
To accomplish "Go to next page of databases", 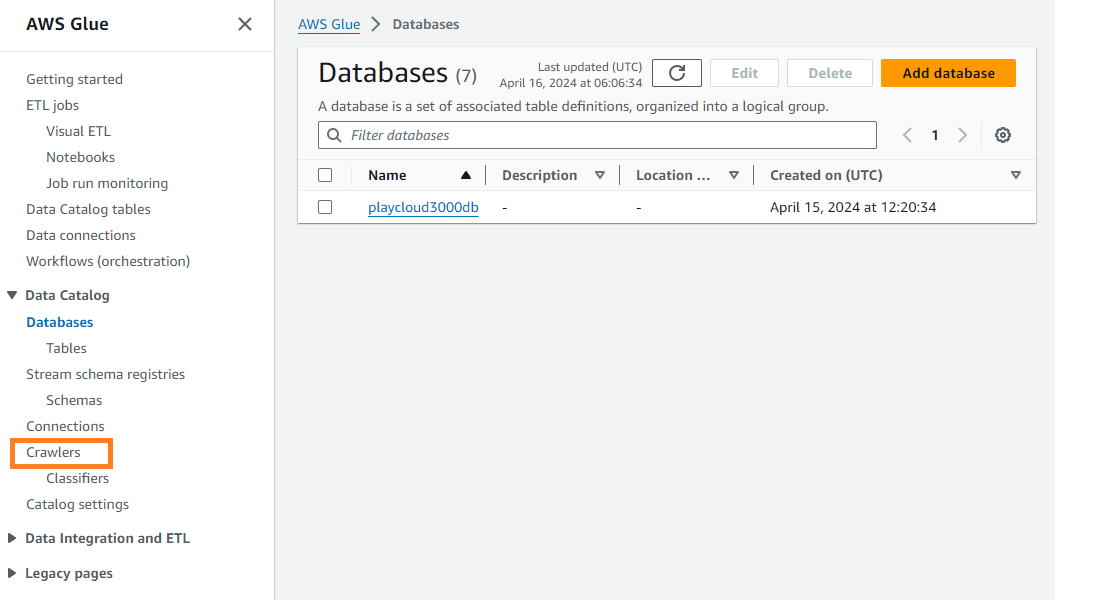I will pos(962,135).
